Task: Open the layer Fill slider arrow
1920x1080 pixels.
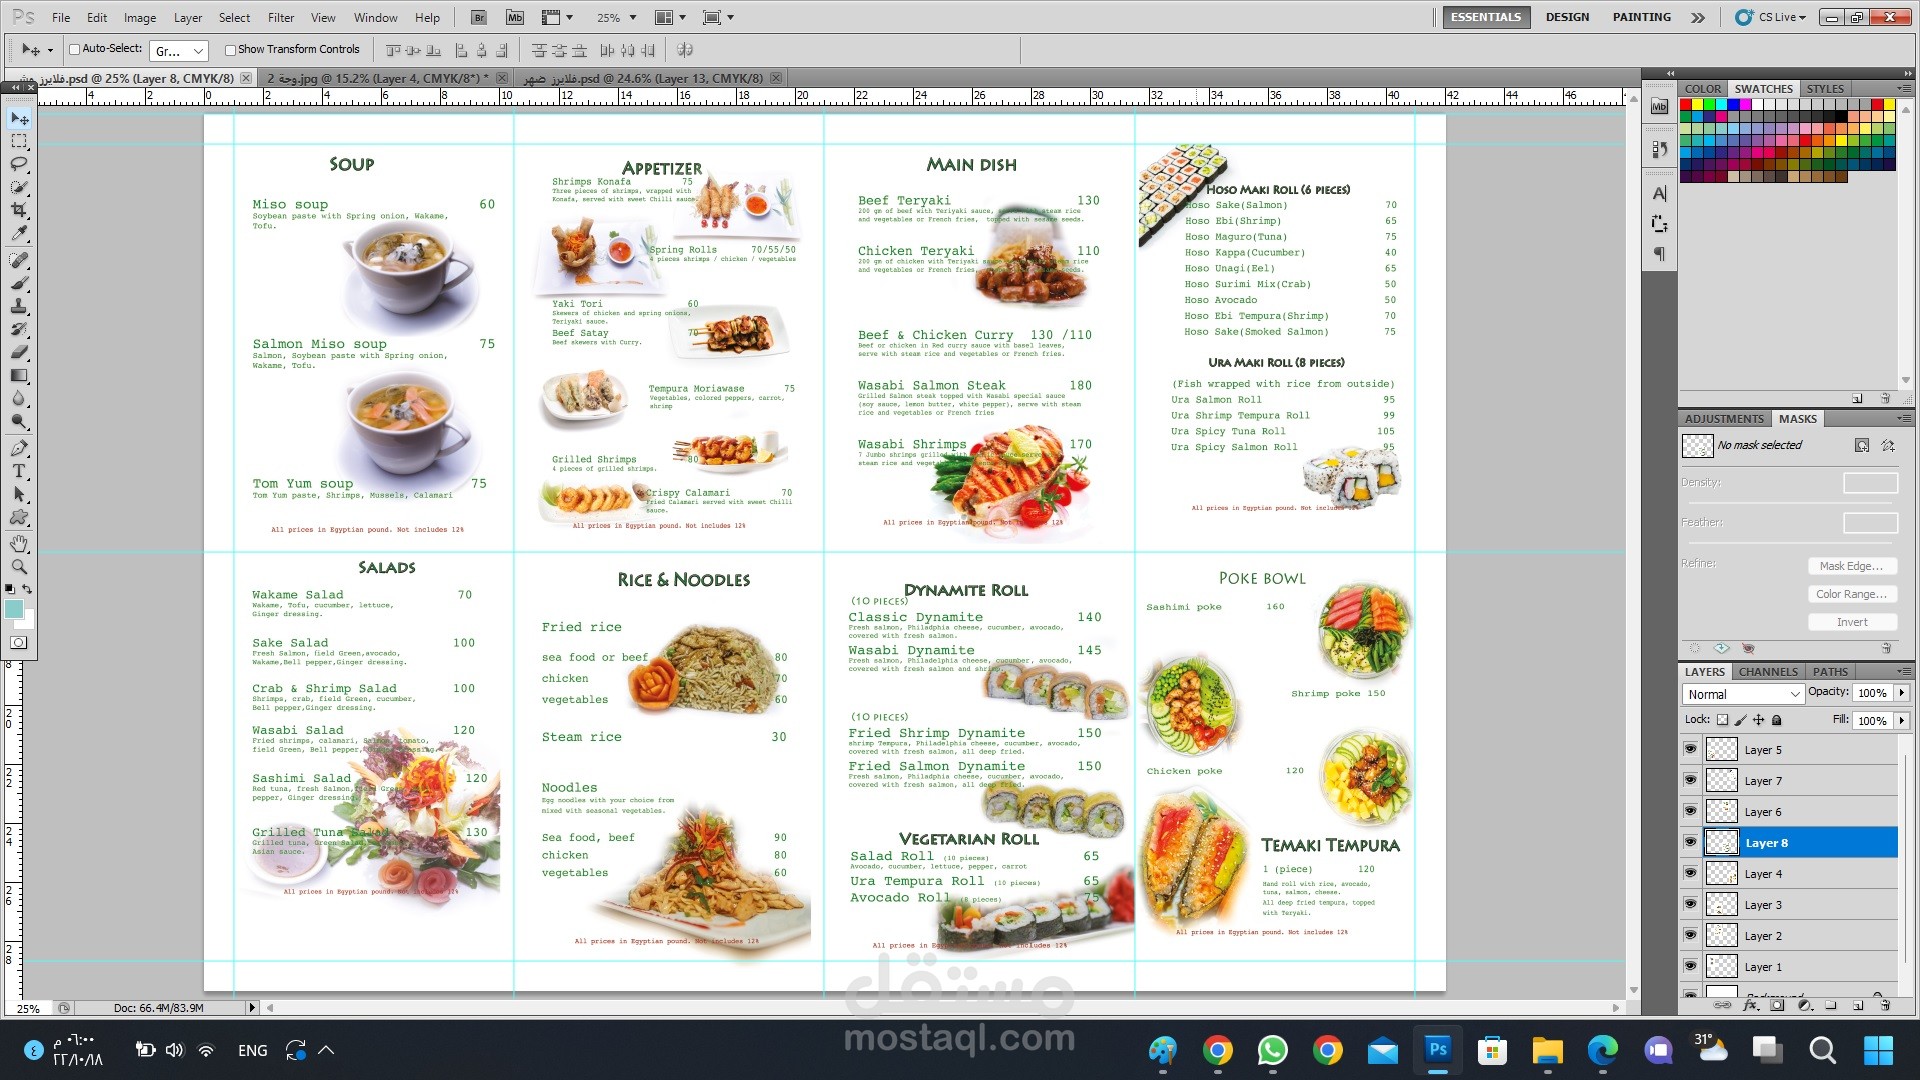Action: [x=1901, y=720]
